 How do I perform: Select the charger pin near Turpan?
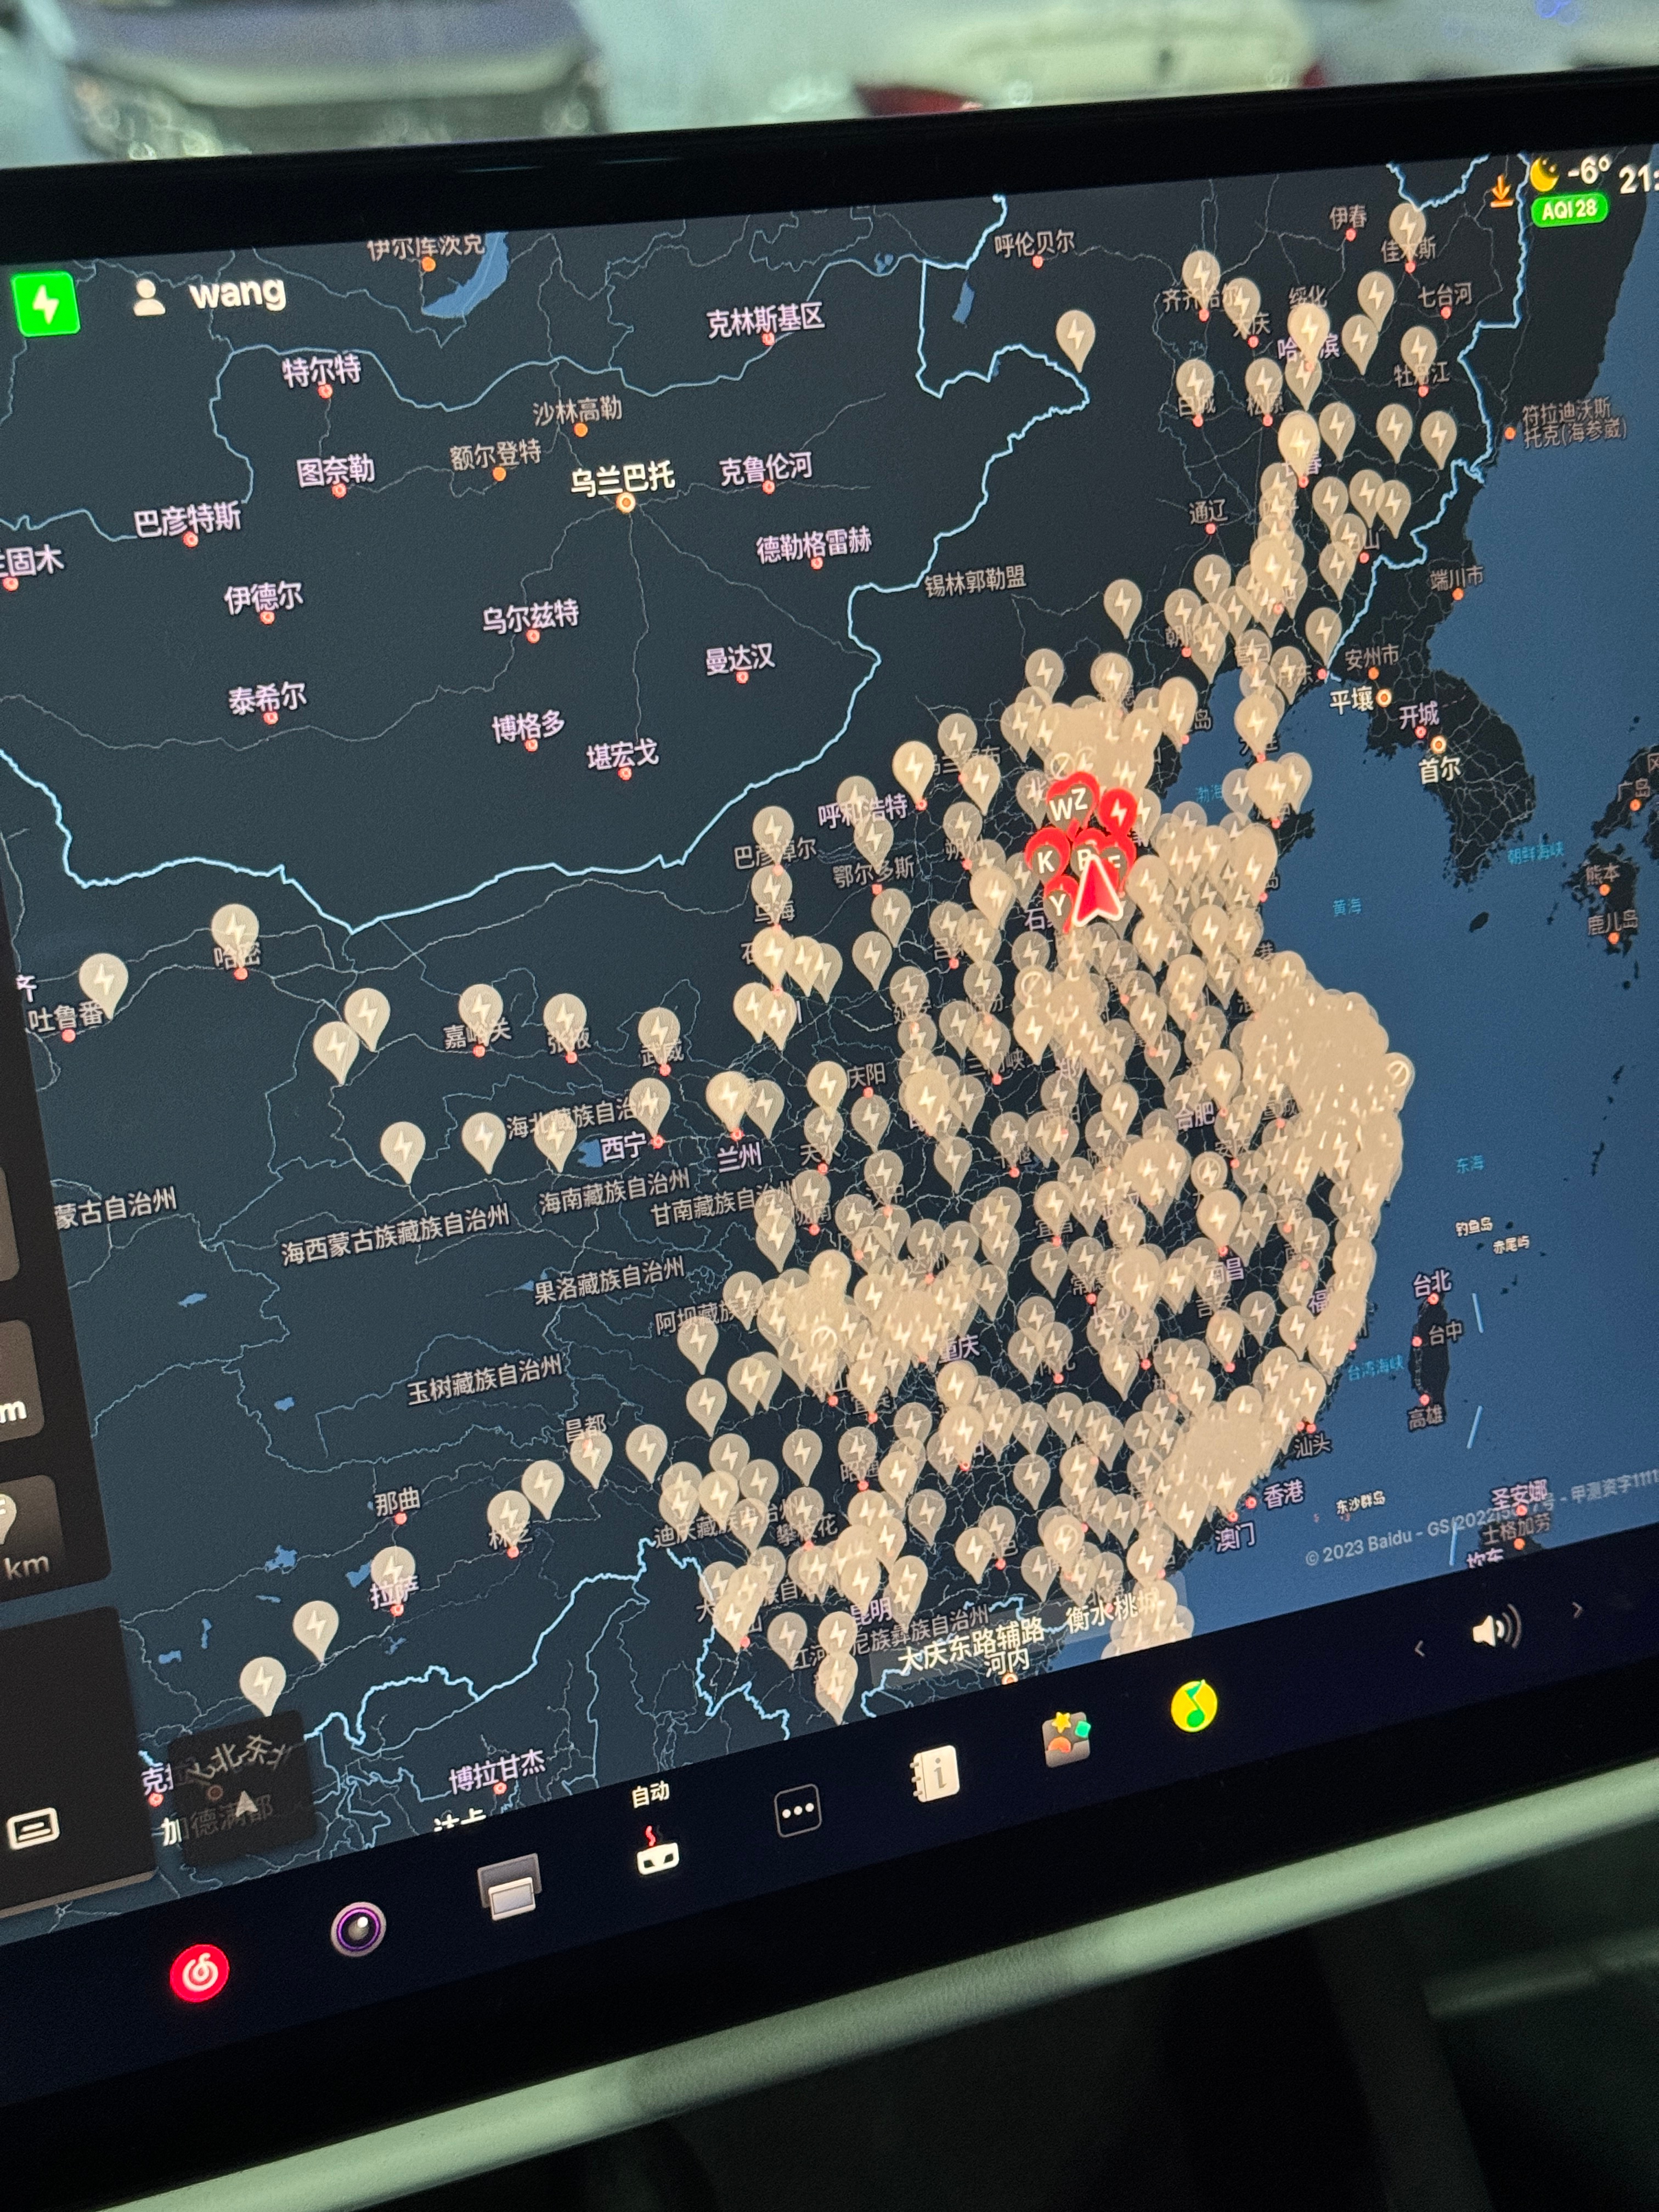tap(103, 984)
